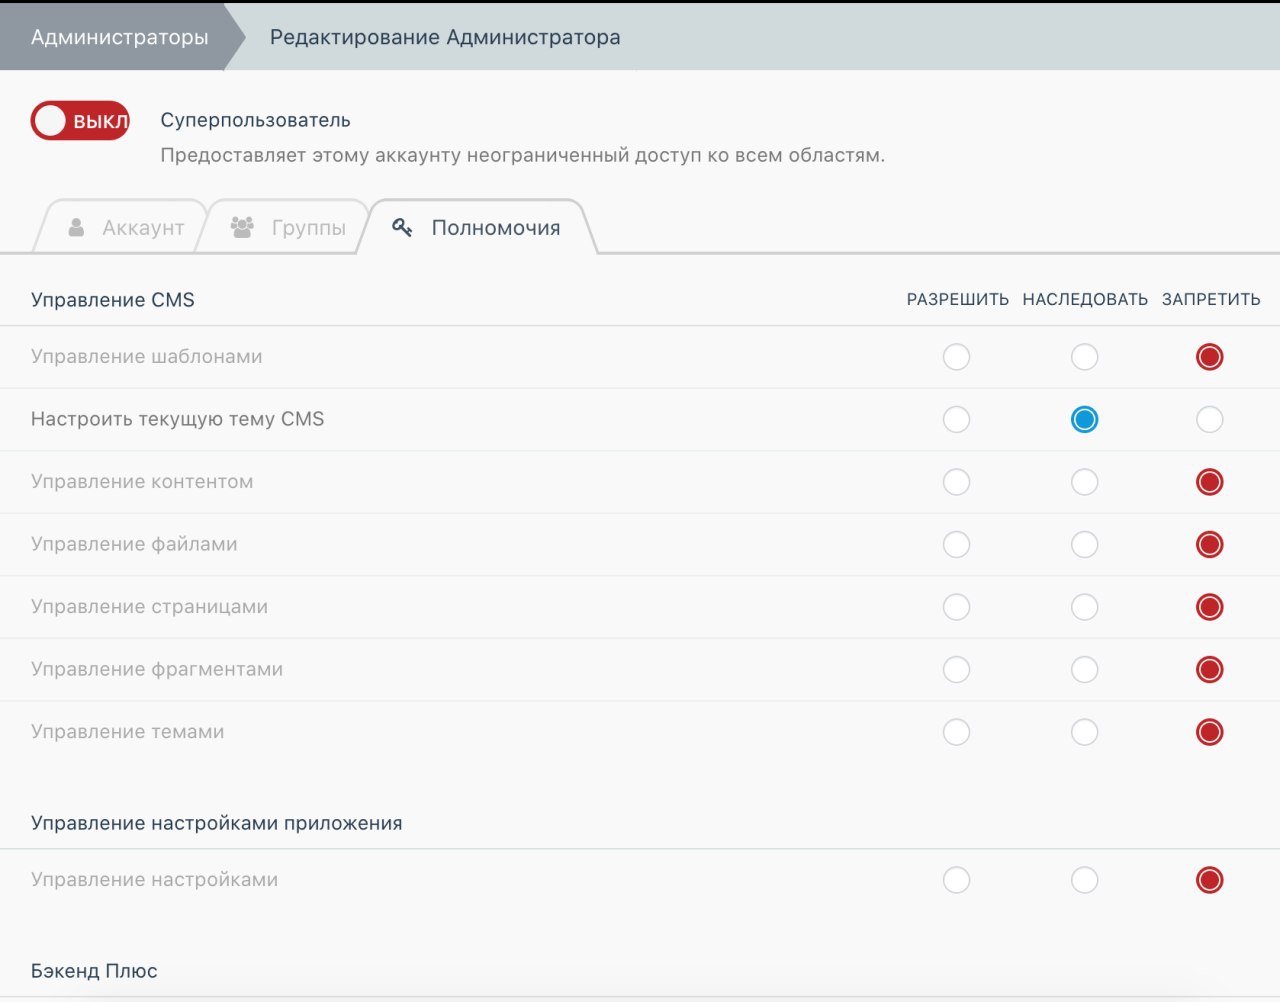Deny Управление фрагментами permission
The width and height of the screenshot is (1280, 1002).
click(1210, 670)
